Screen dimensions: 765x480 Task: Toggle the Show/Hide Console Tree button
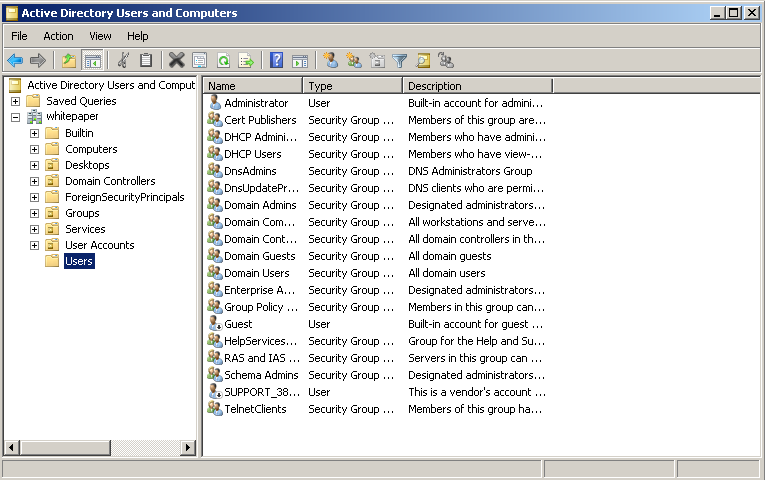(x=92, y=61)
